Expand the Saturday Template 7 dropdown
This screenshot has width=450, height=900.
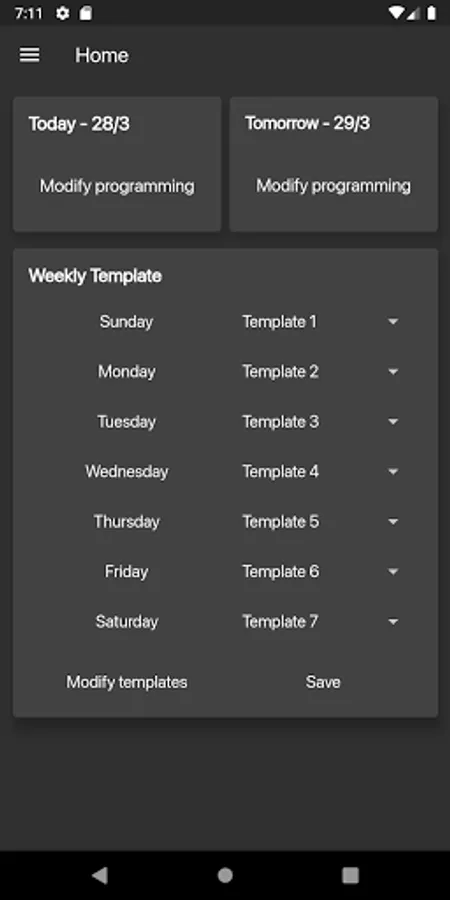pyautogui.click(x=320, y=622)
